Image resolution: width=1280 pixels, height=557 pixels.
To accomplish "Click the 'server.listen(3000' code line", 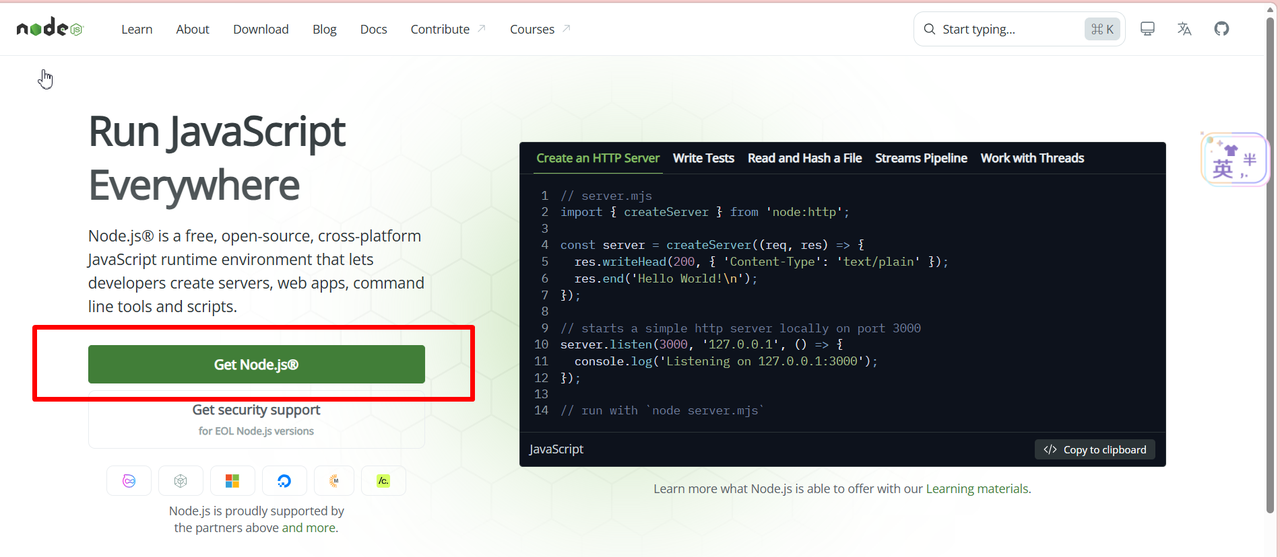I will coord(701,344).
